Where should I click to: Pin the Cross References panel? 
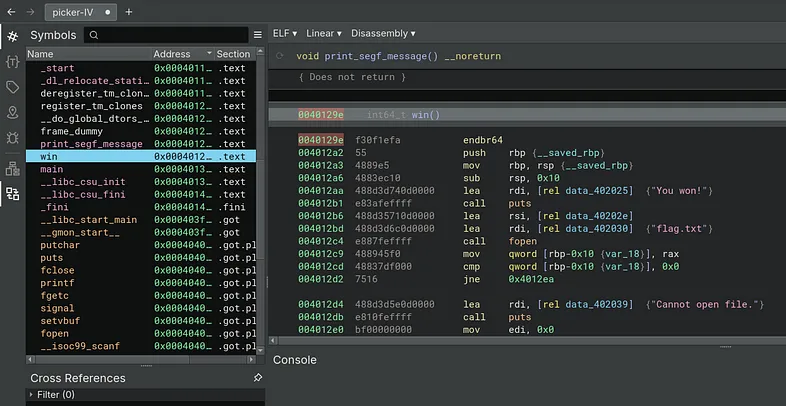pos(258,377)
